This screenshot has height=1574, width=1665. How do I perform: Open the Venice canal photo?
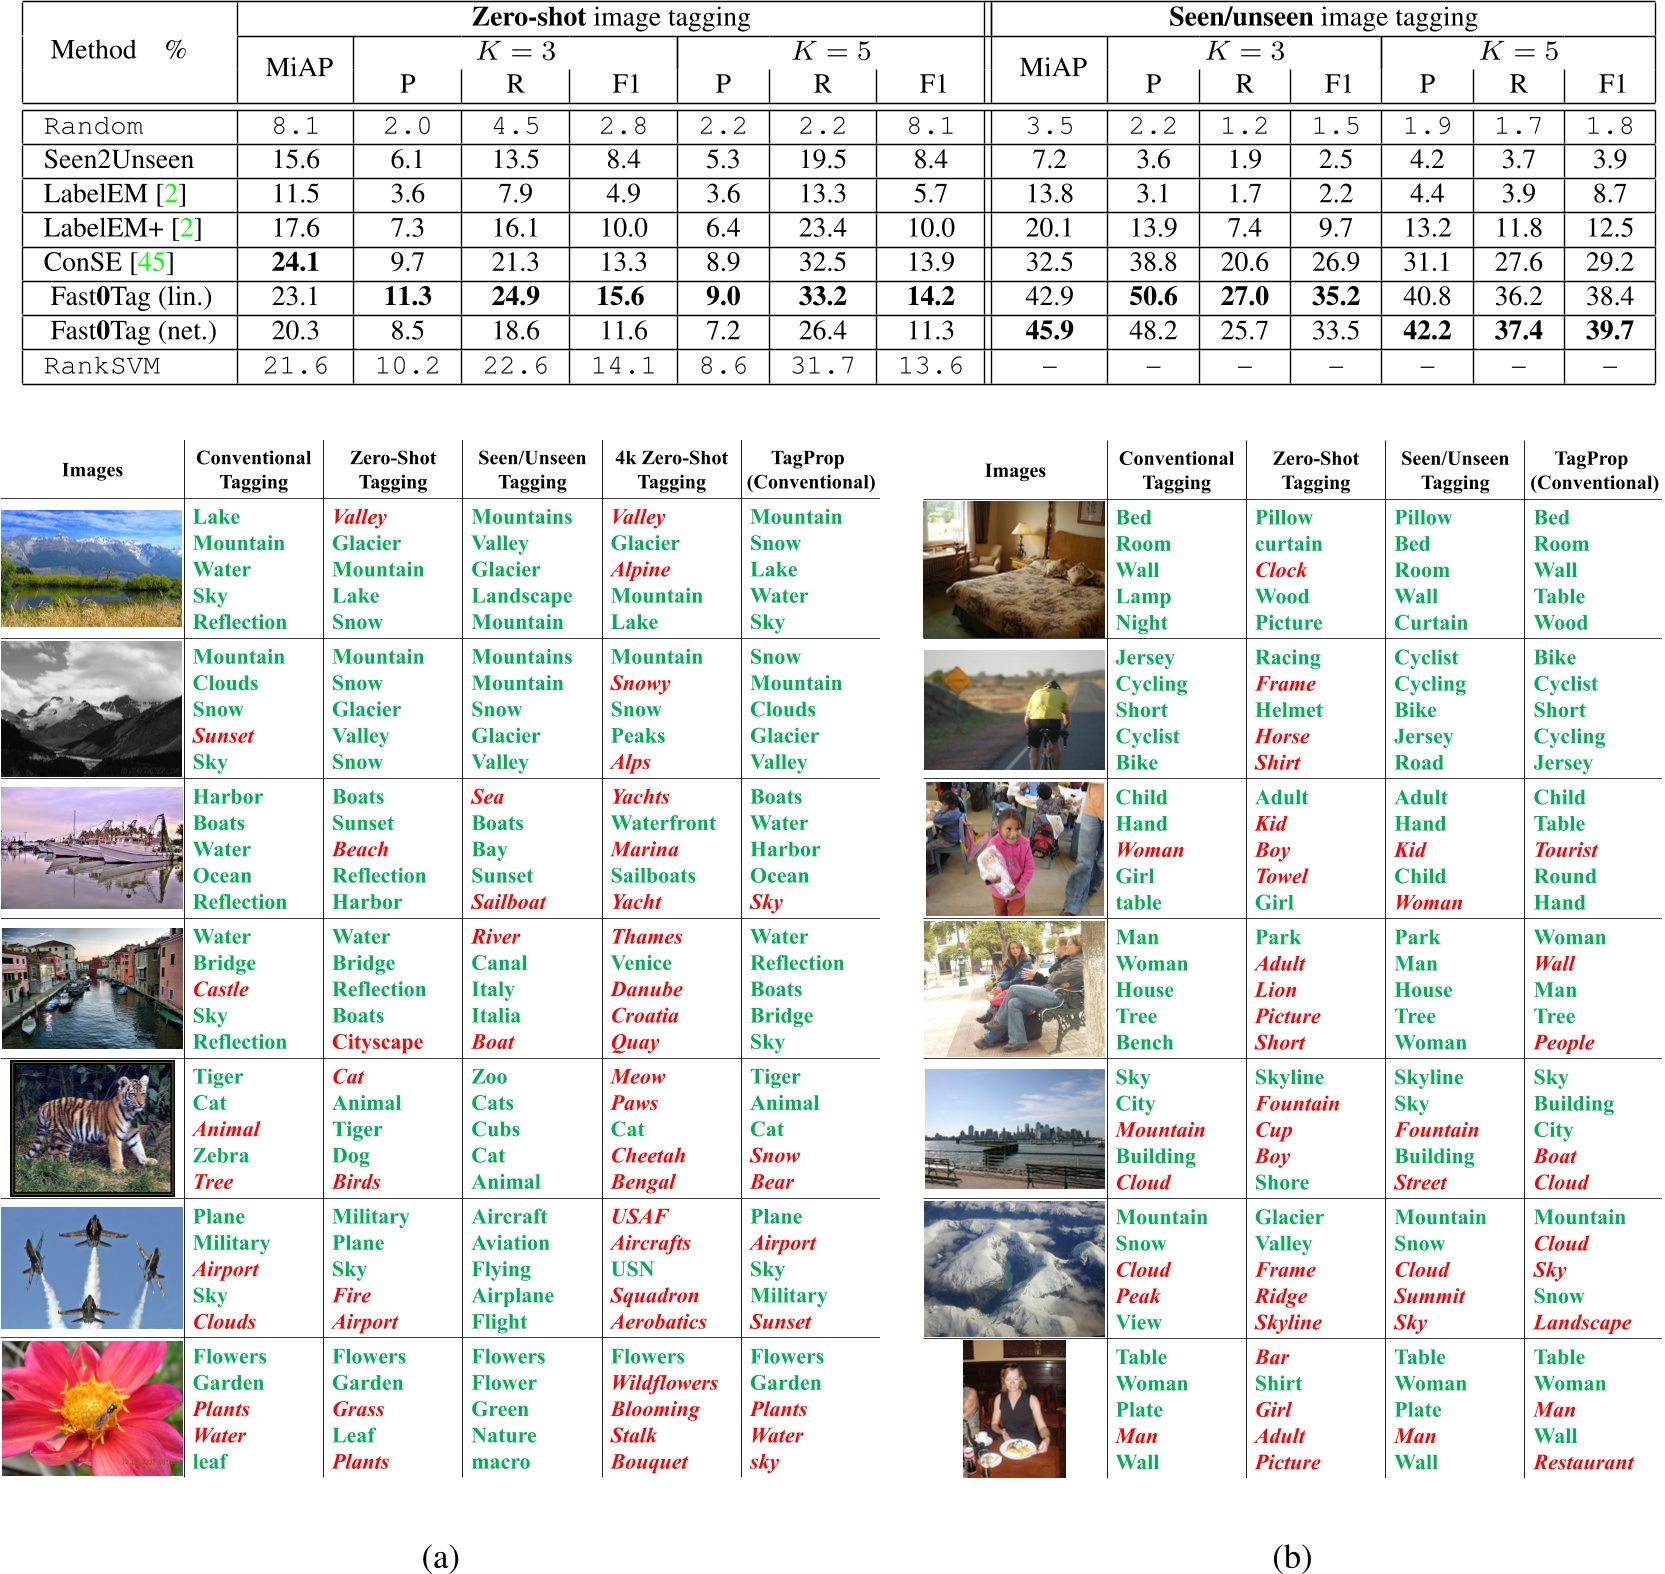pos(92,988)
